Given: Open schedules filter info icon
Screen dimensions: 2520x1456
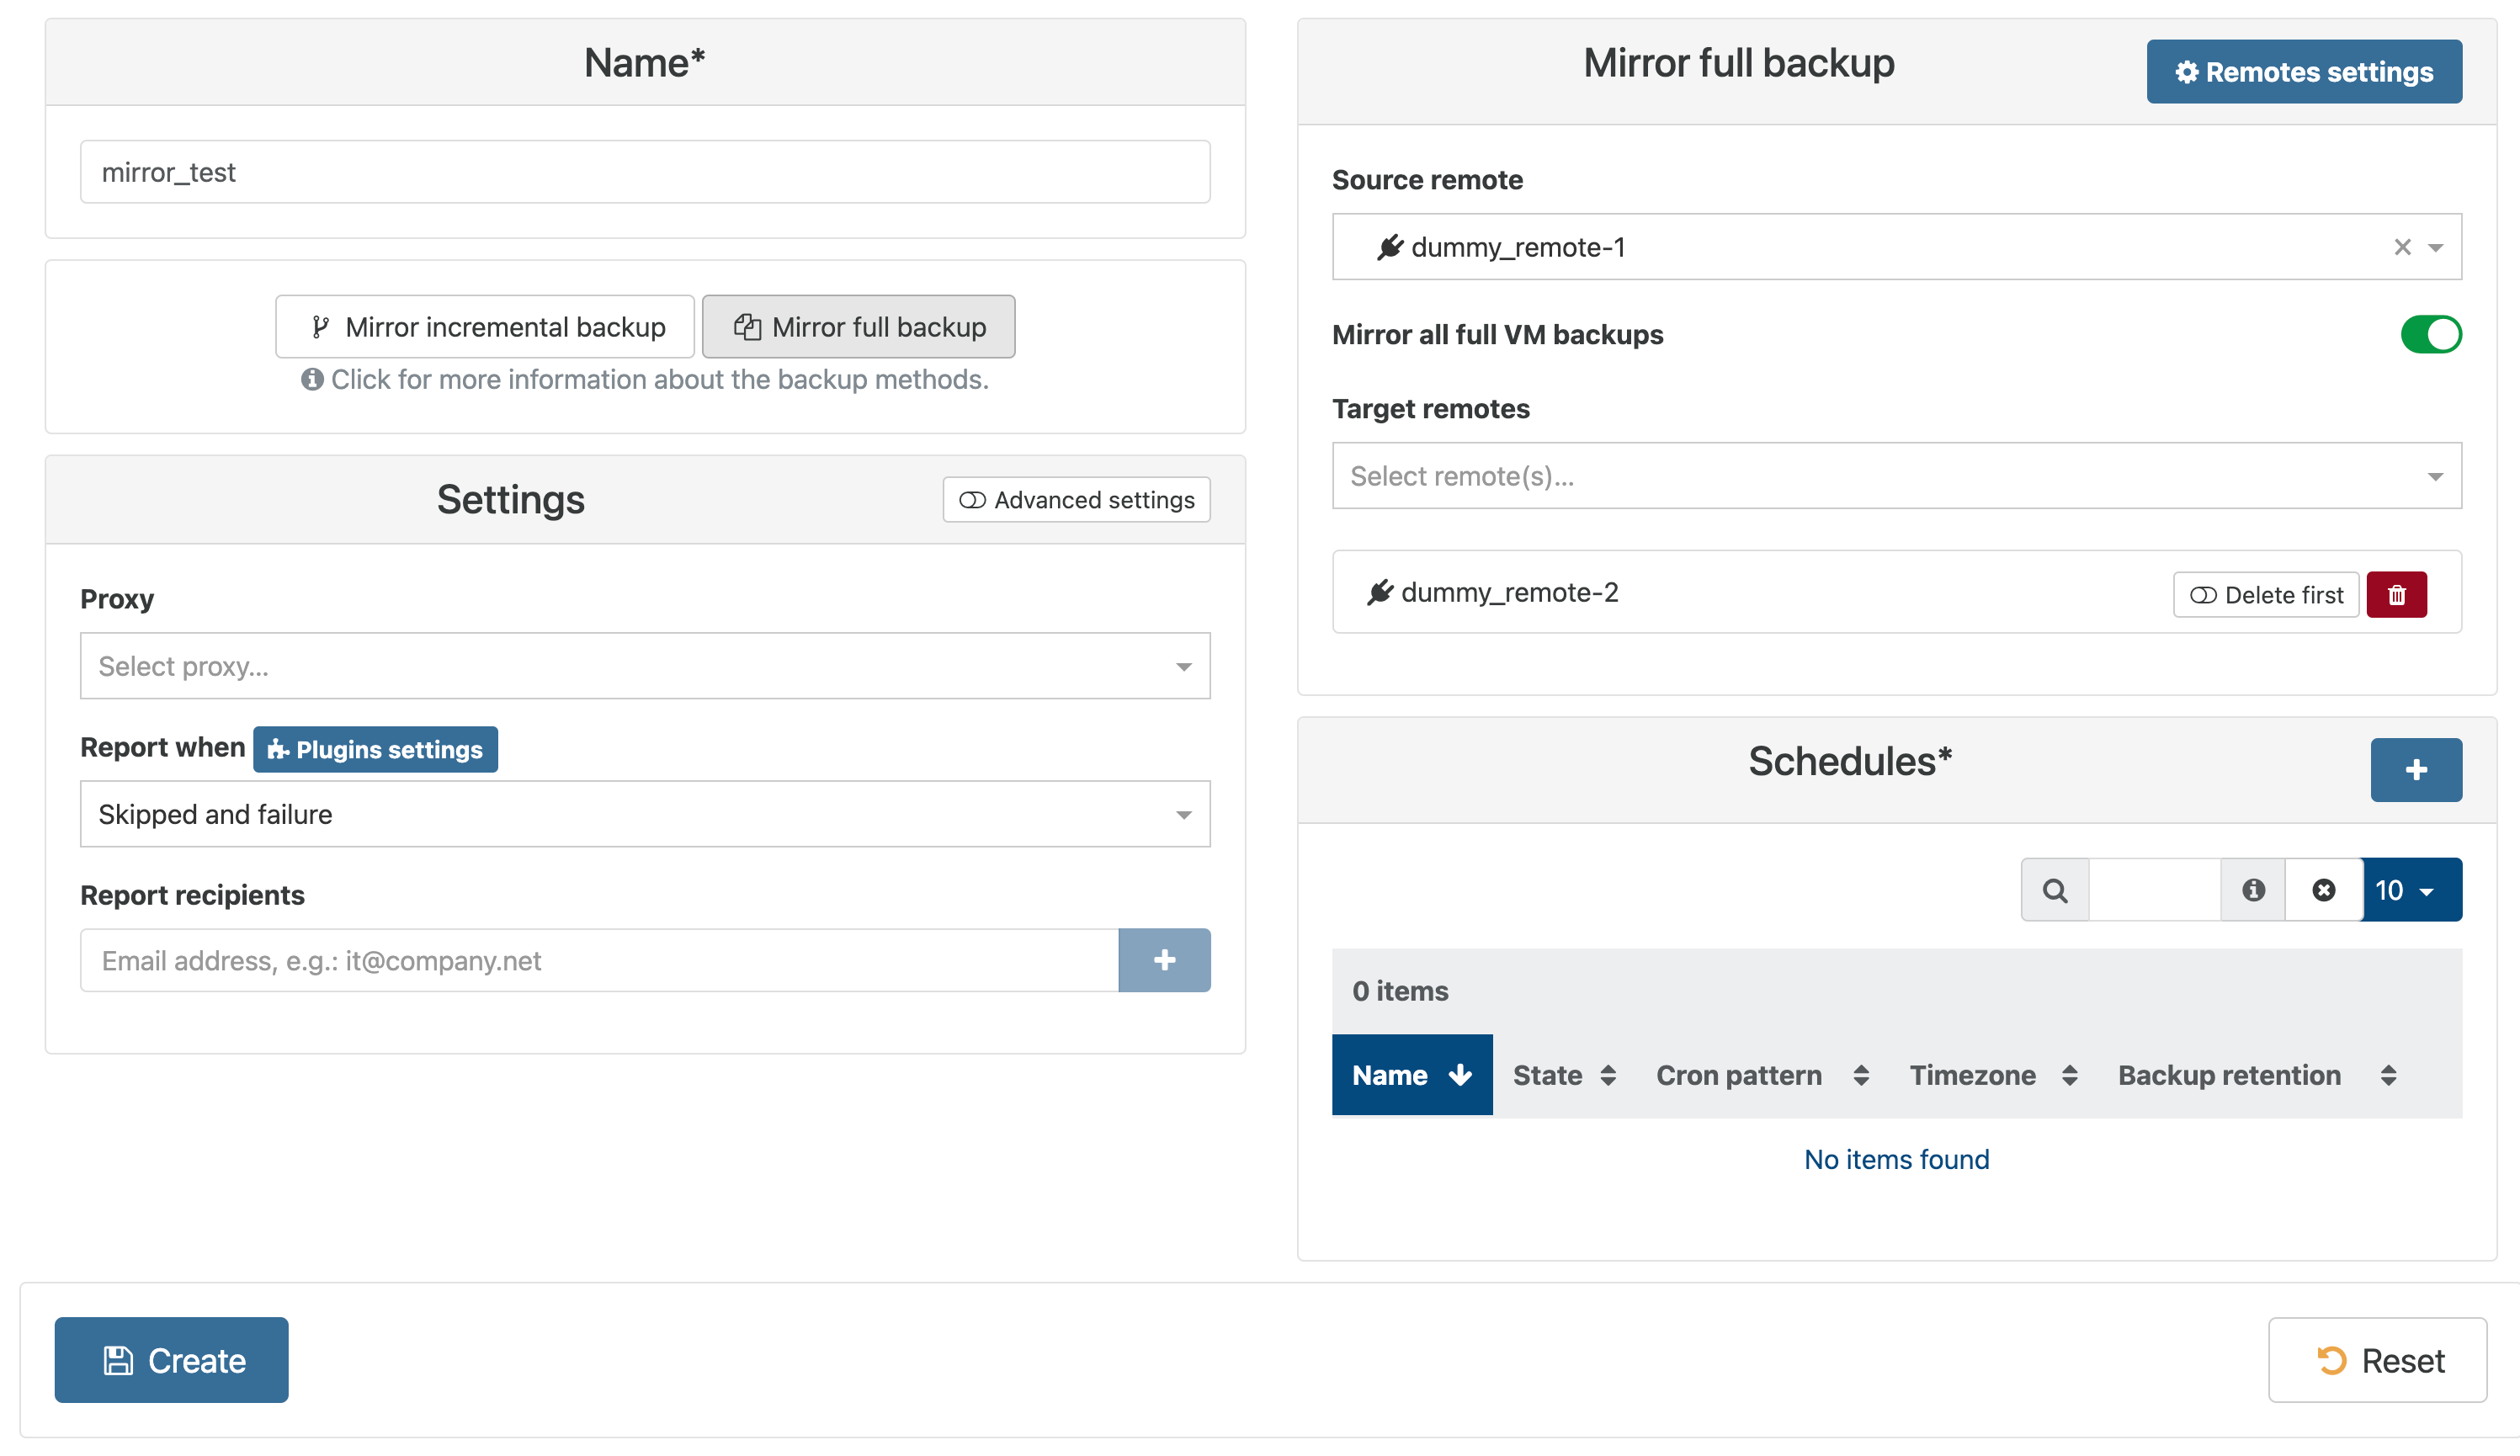Looking at the screenshot, I should pos(2252,890).
